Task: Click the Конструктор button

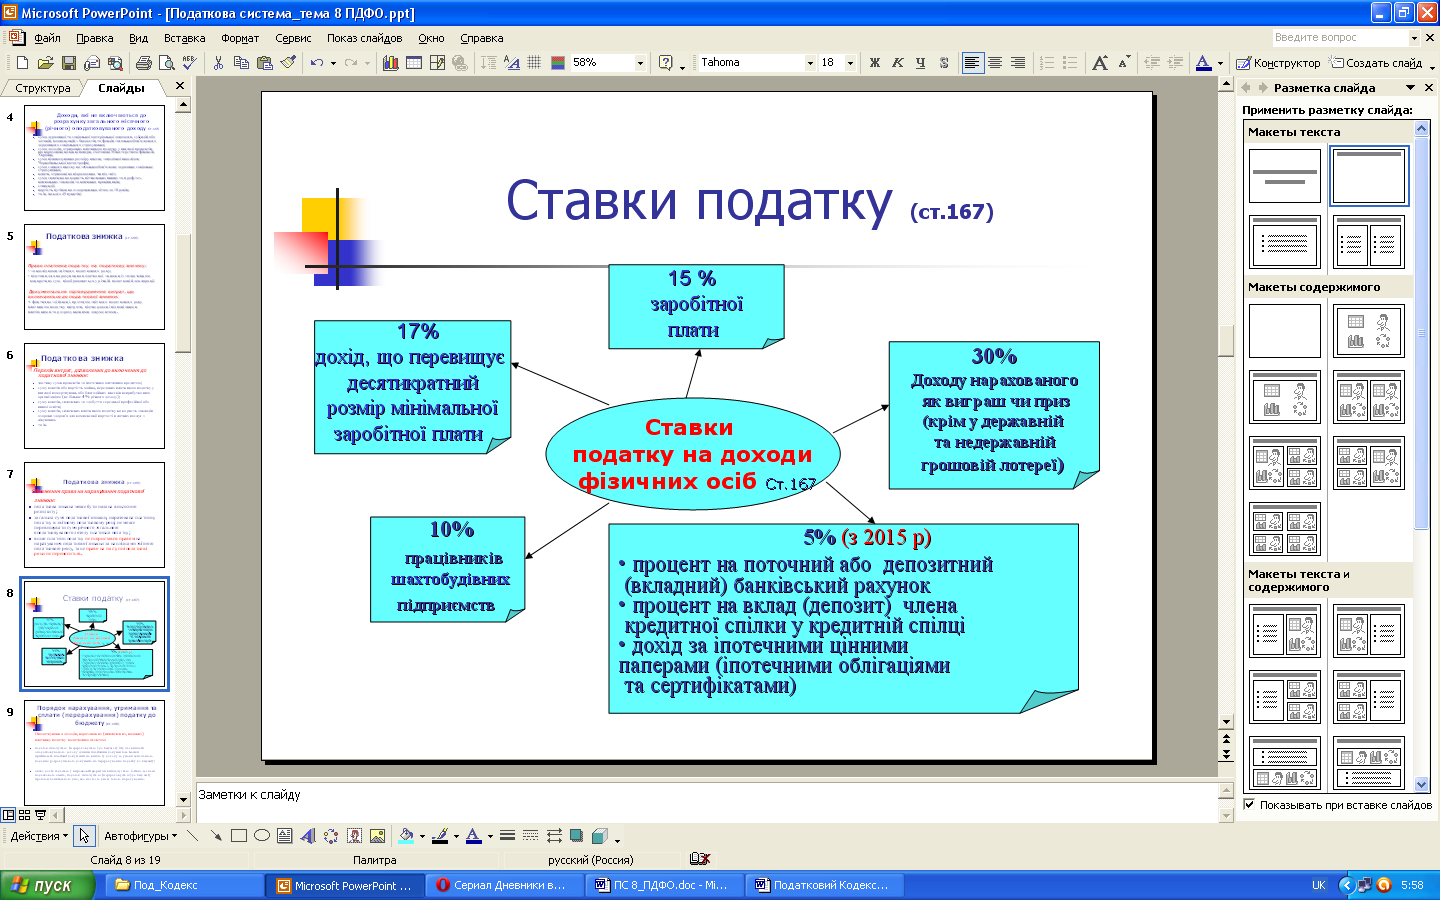Action: (x=1278, y=62)
